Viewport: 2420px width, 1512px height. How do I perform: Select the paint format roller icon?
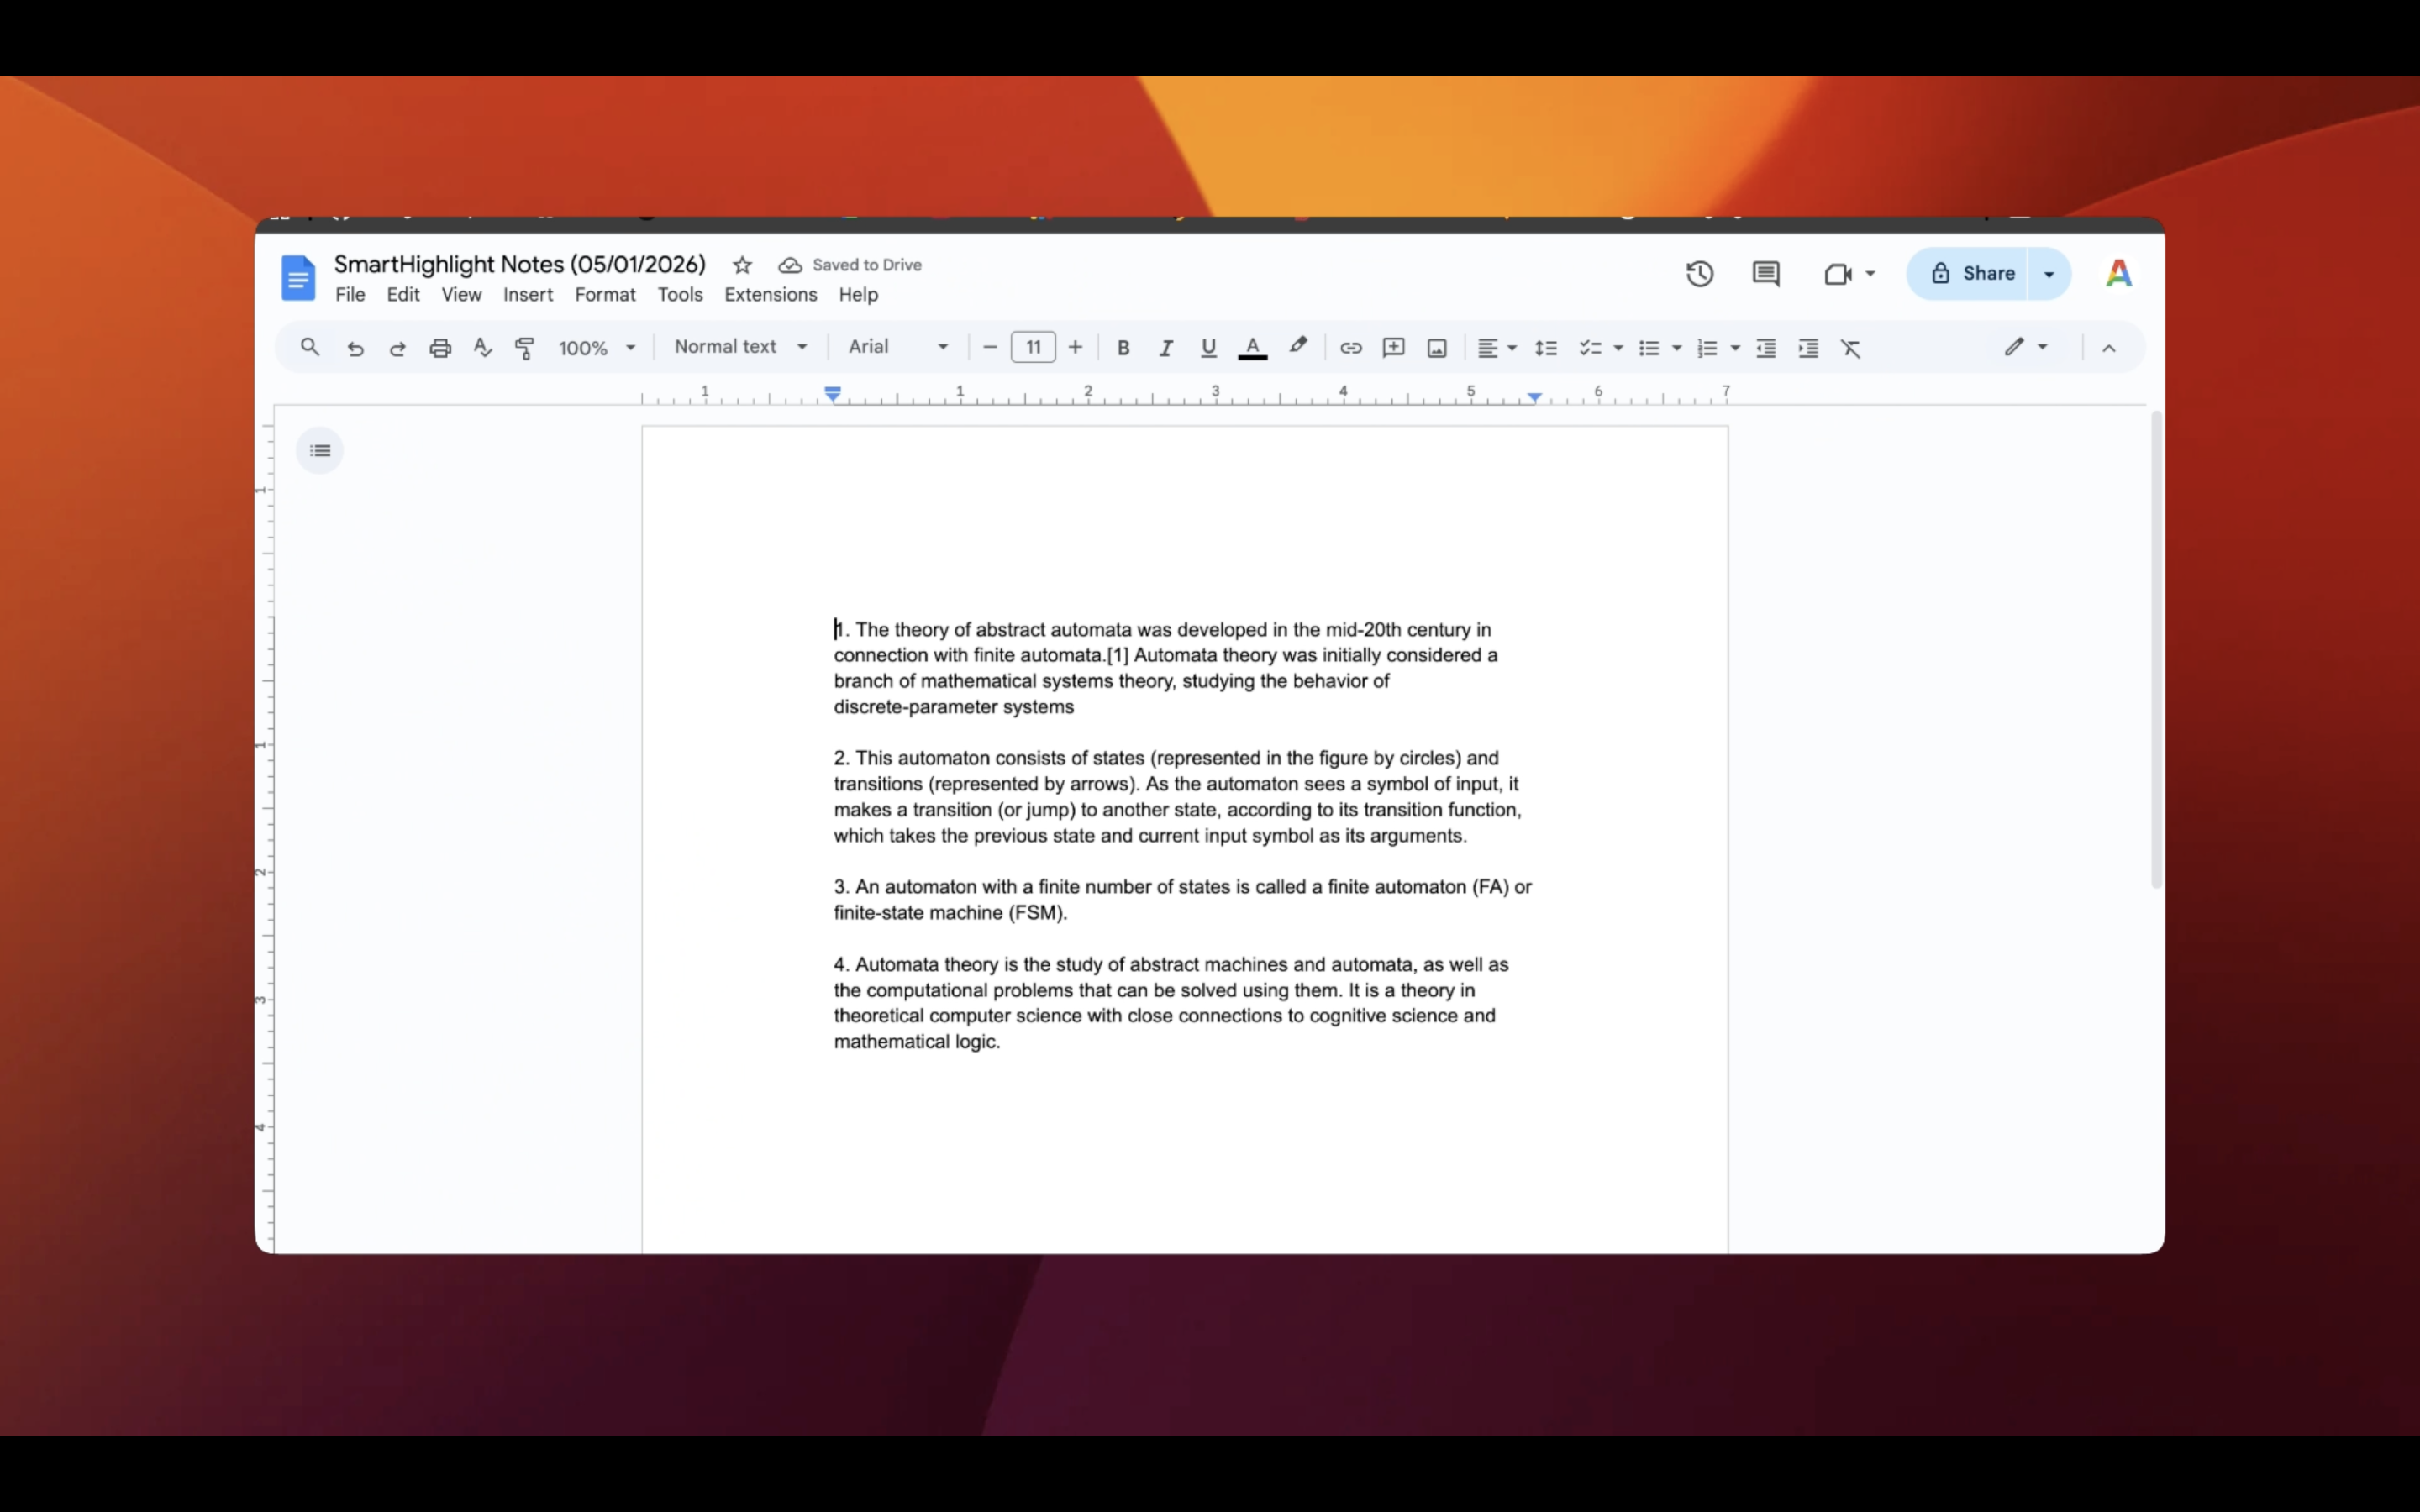(x=524, y=348)
